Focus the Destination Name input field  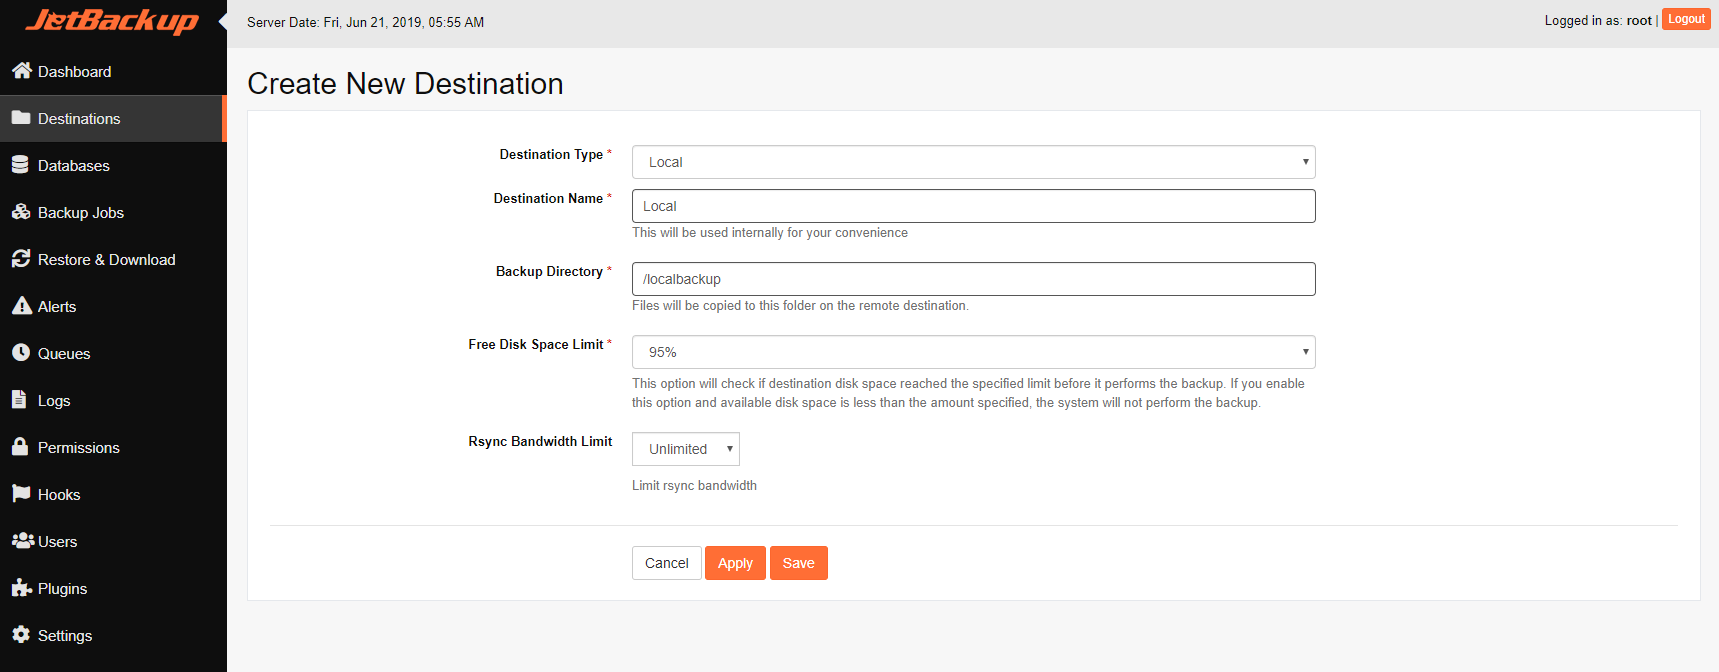[973, 206]
